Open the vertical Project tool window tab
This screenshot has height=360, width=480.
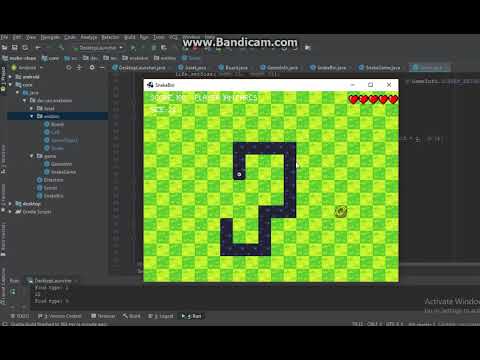3,80
